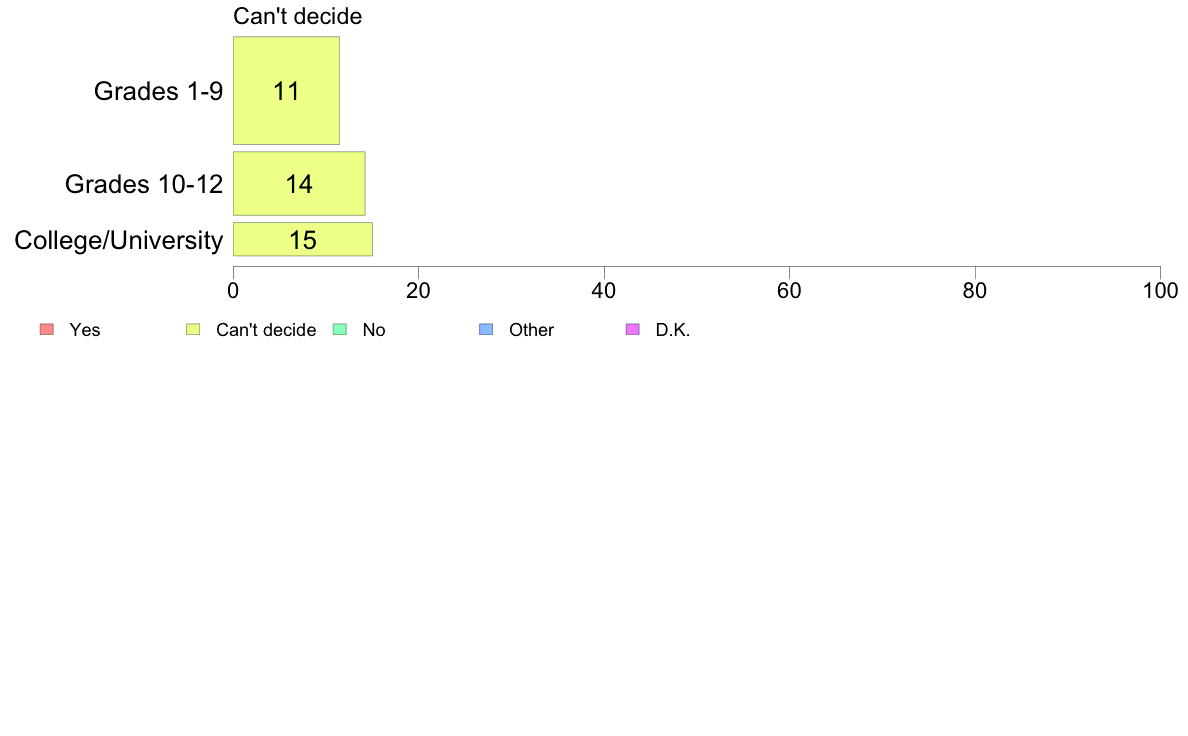Click the No legend text

click(374, 330)
